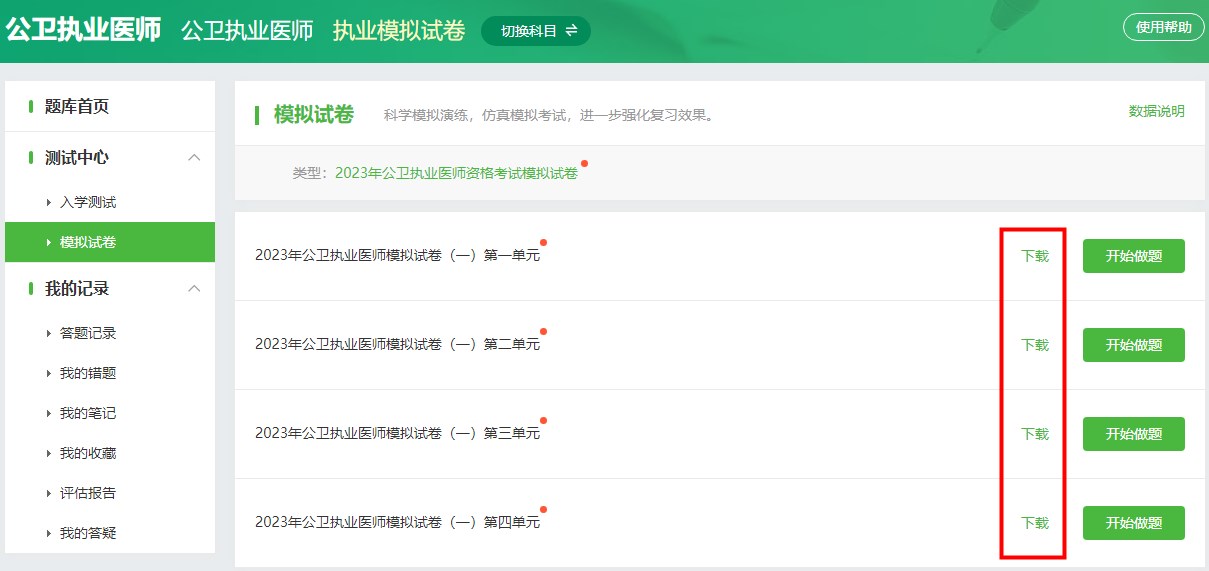Screen dimensions: 1209x571
Task: Open 我的收藏 in sidebar
Action: click(x=88, y=453)
